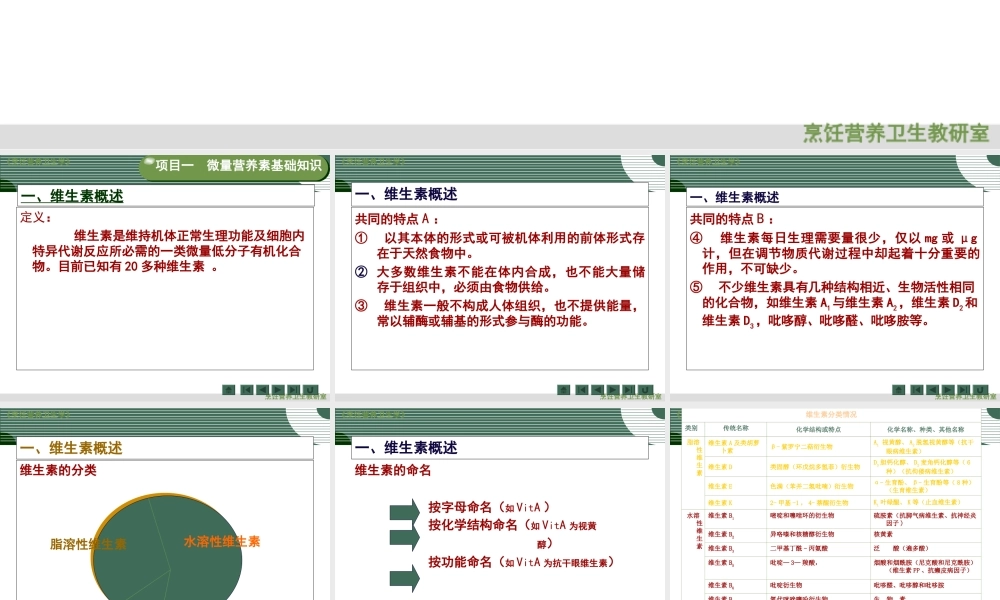Click the 一、维生素概述 heading on the definition slide
The image size is (1000, 600).
tap(73, 196)
